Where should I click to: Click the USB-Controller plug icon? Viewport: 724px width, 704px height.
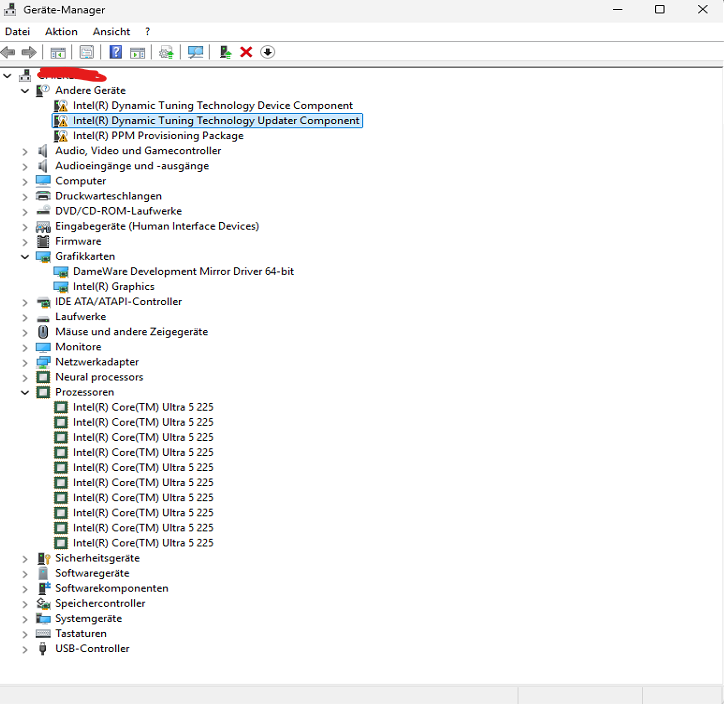pos(43,649)
